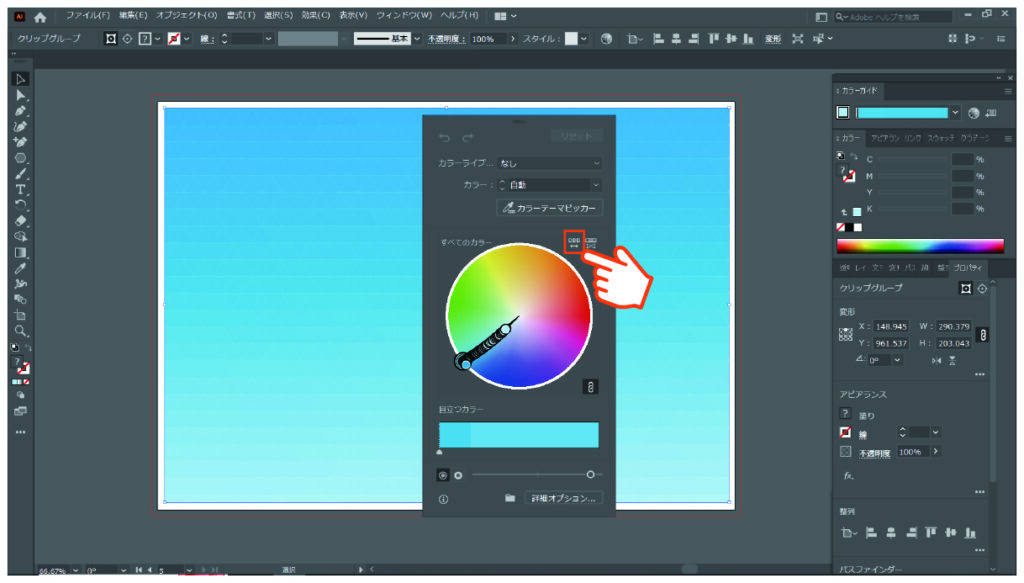Open the ファイル(F) menu
The height and width of the screenshot is (583, 1024).
point(88,16)
